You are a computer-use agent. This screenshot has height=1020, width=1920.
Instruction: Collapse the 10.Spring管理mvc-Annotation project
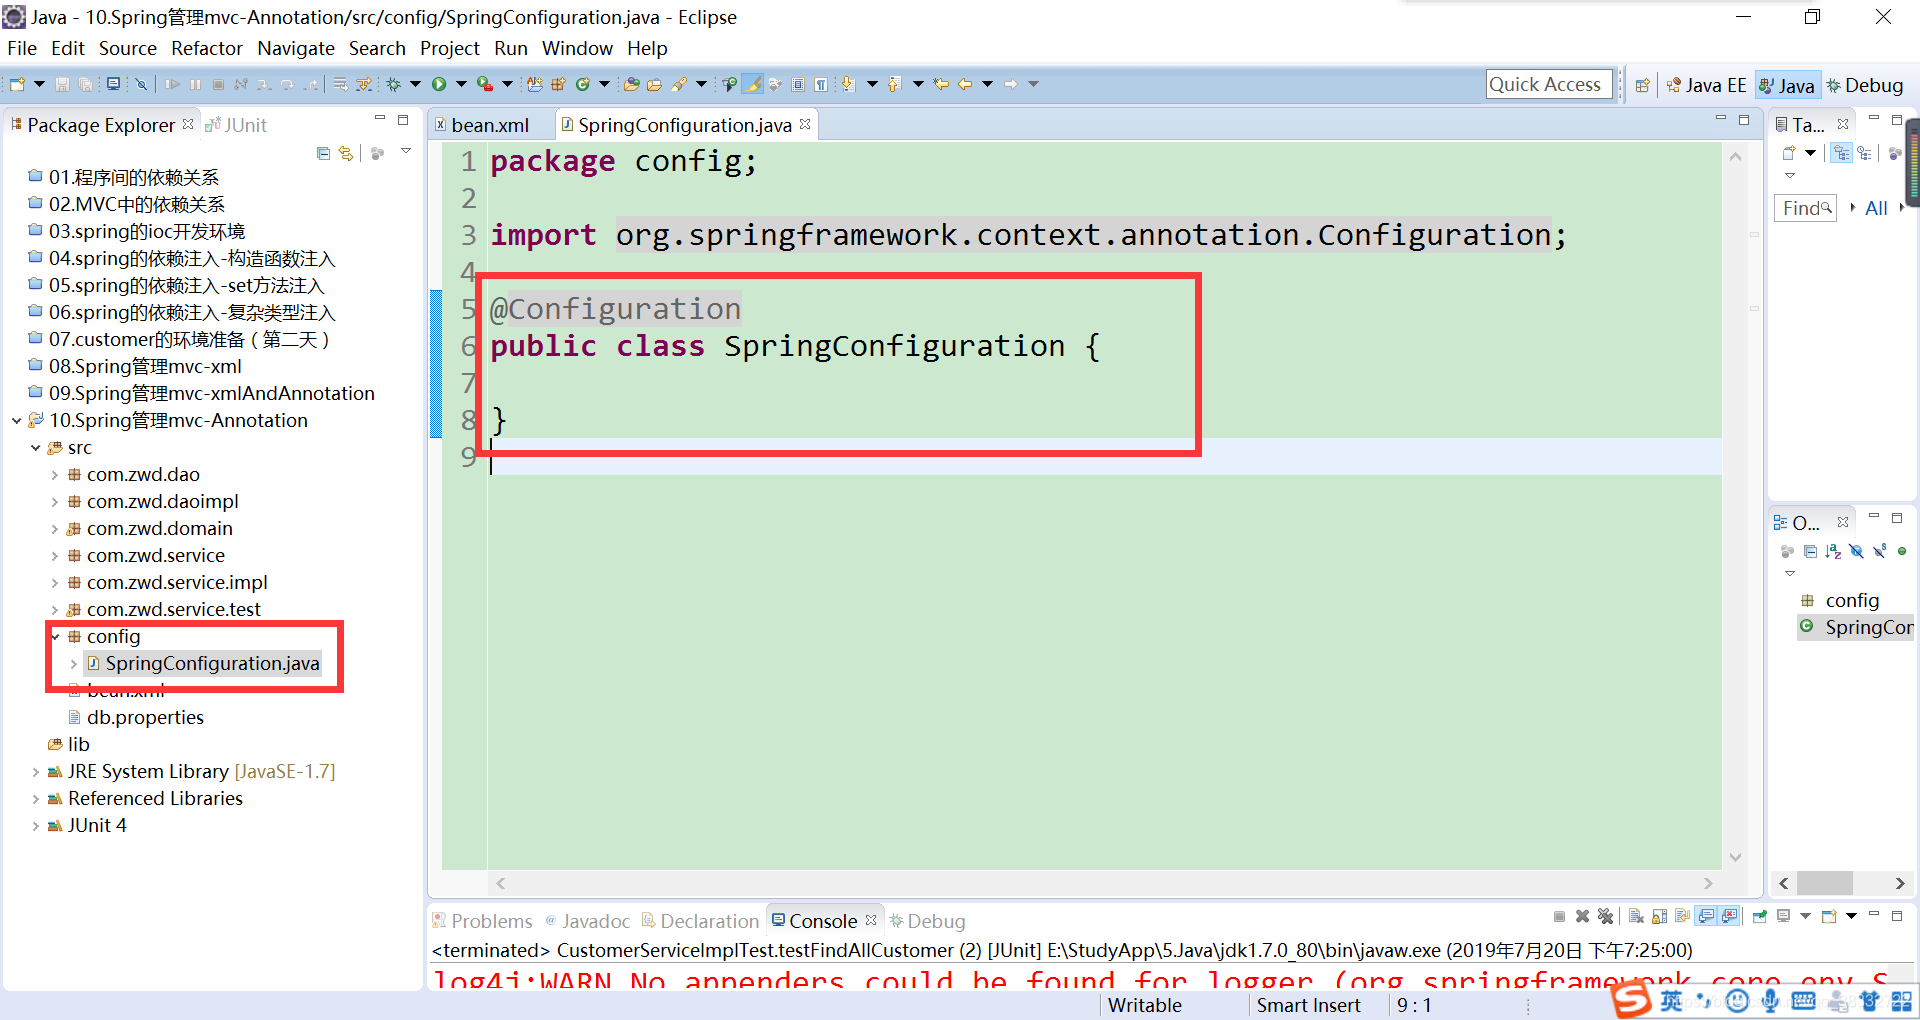pos(16,421)
